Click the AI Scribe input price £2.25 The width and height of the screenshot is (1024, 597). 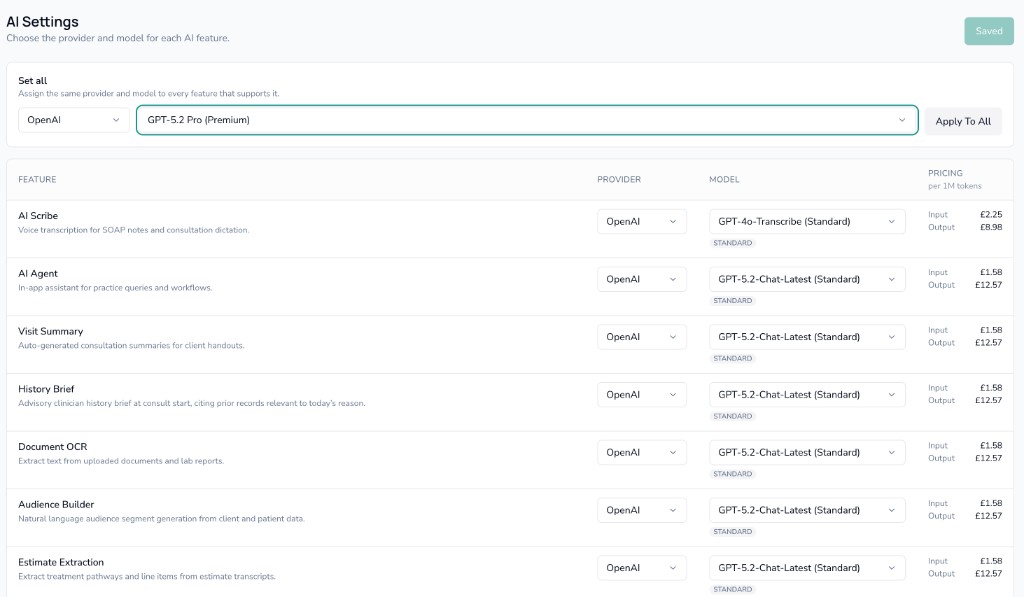coord(991,214)
